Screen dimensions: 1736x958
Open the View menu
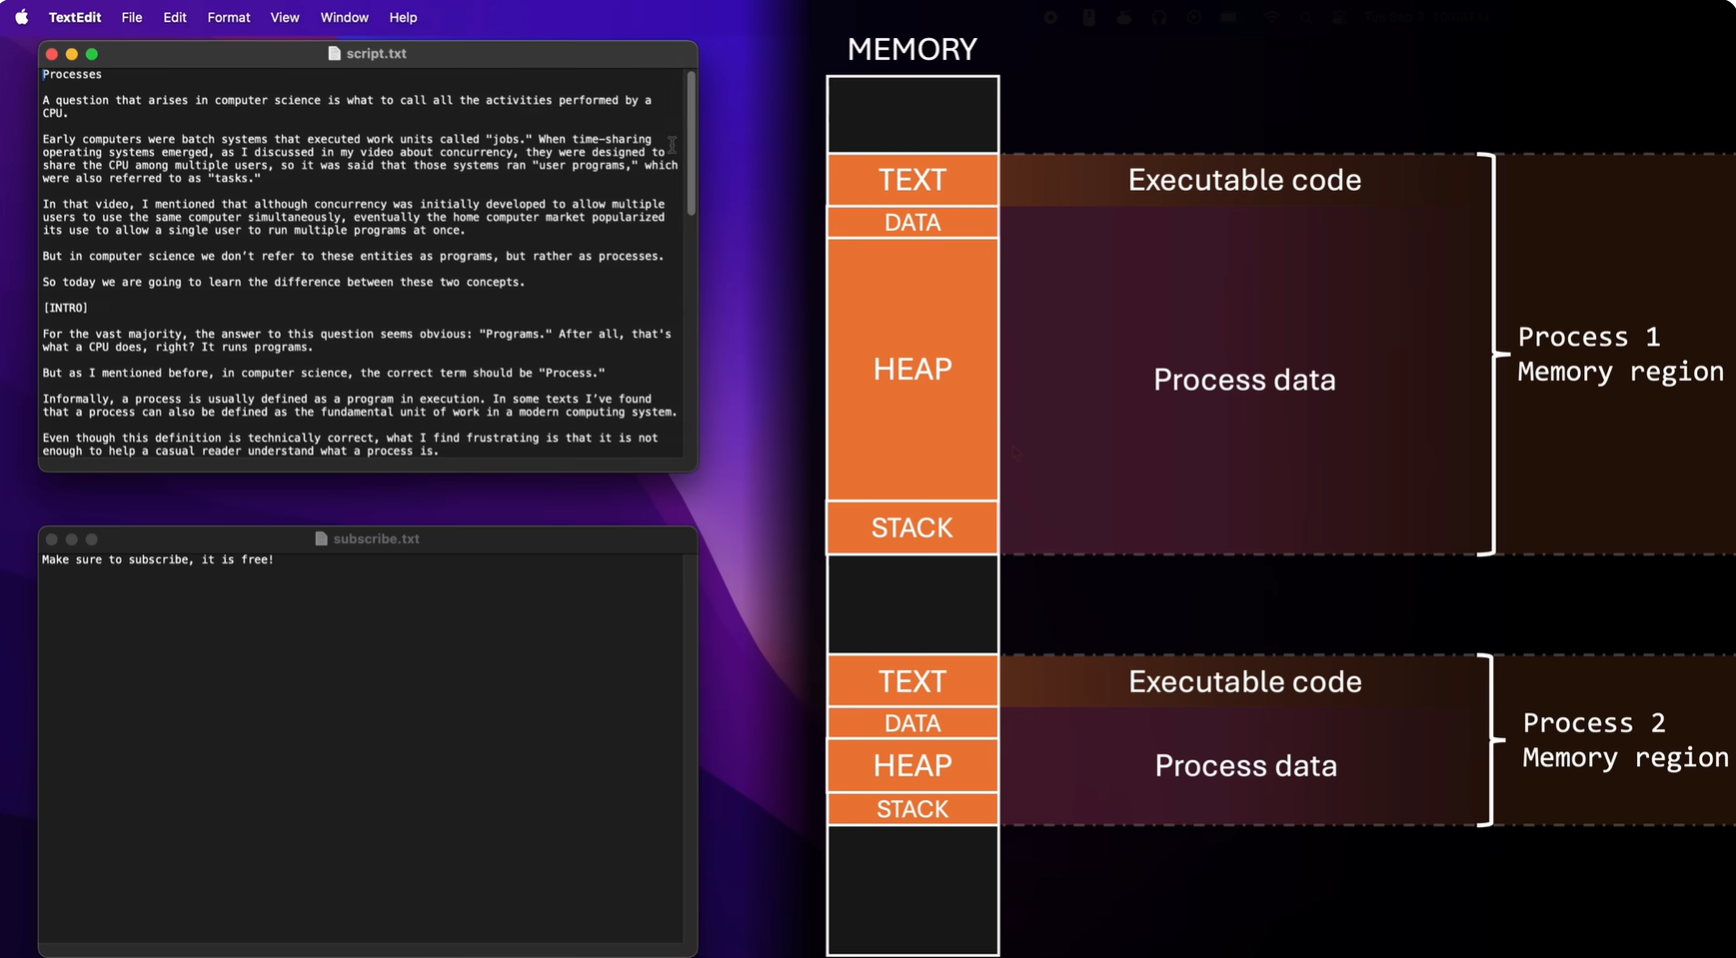tap(284, 17)
